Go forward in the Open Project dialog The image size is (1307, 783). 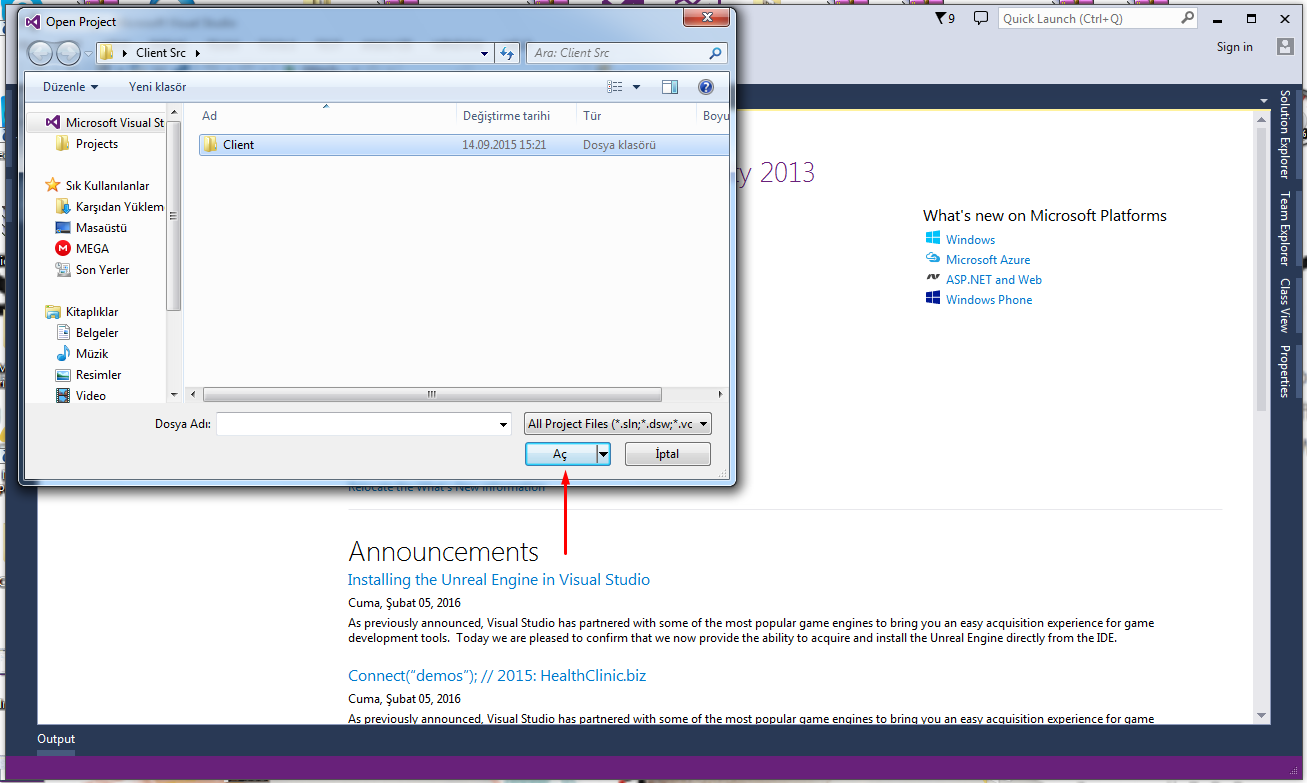pos(68,53)
